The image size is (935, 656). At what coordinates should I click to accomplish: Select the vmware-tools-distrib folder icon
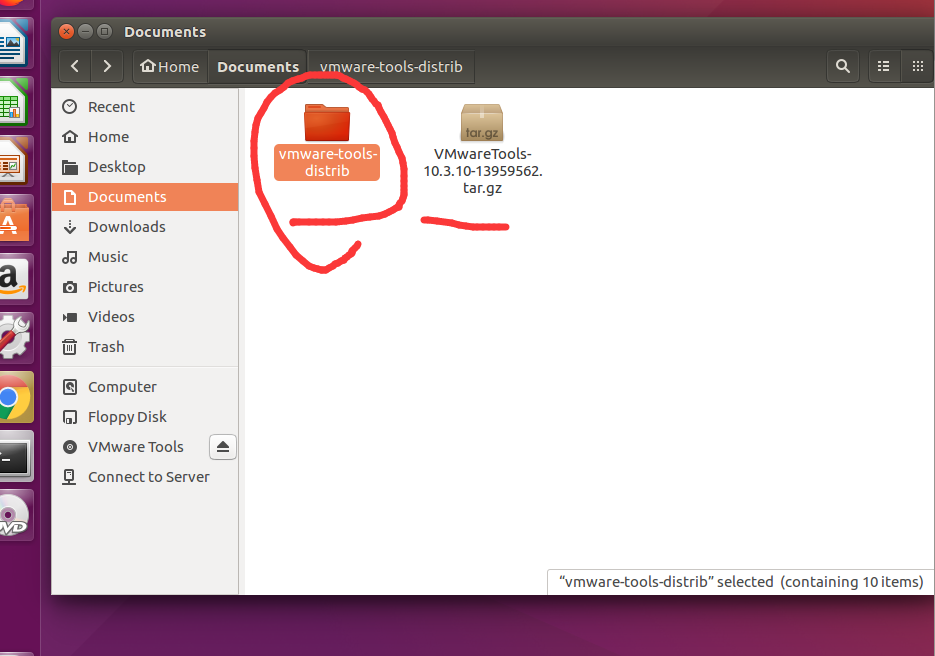point(327,122)
